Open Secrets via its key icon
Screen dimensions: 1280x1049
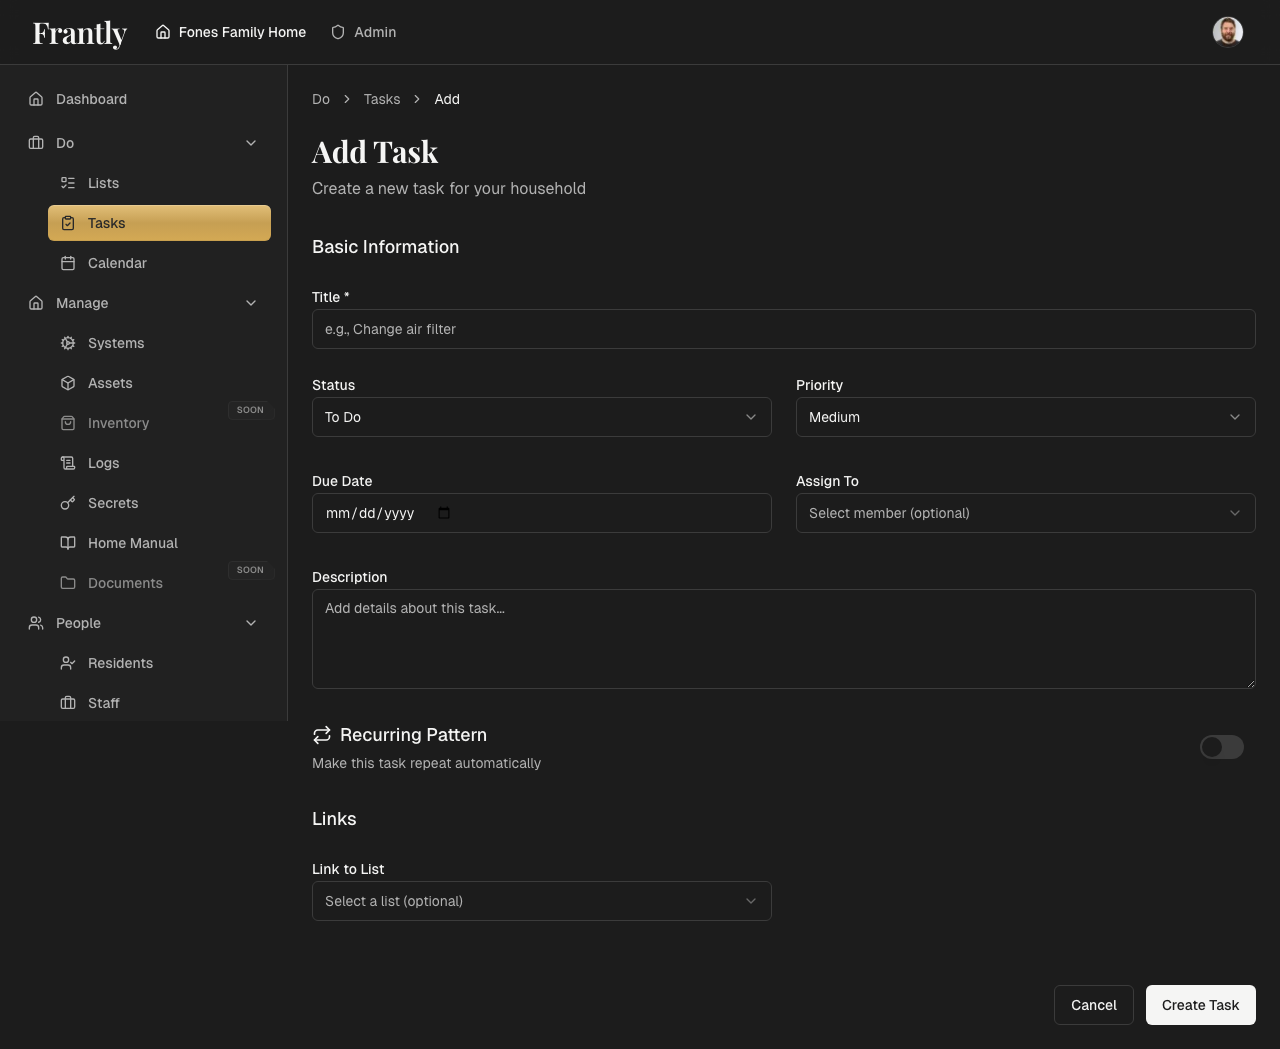[x=67, y=503]
